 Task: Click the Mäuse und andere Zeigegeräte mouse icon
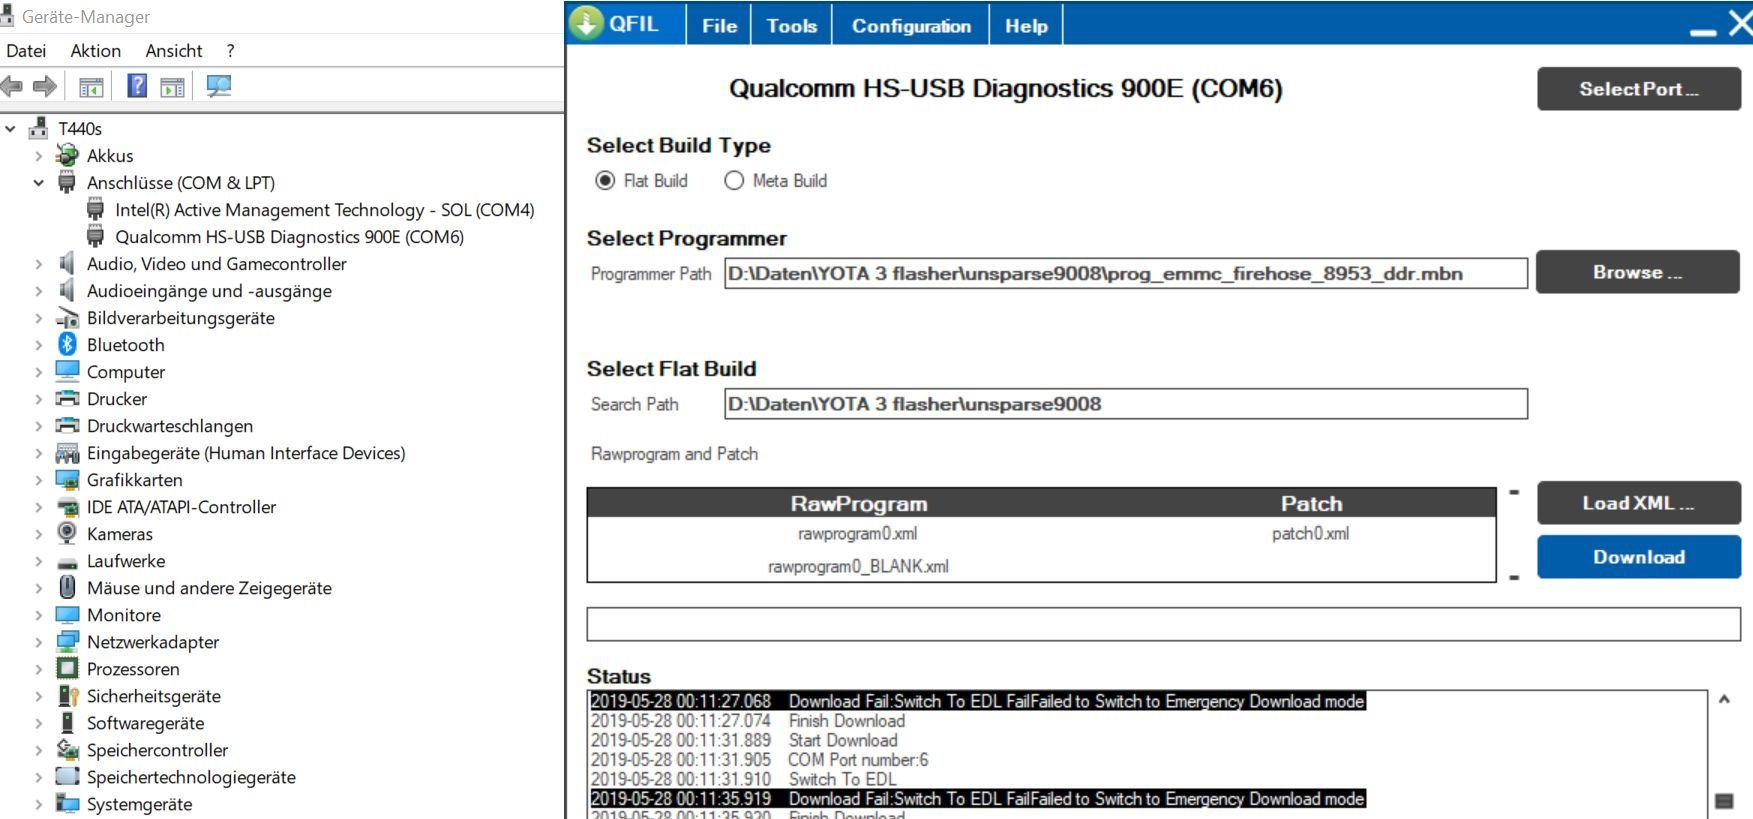point(67,587)
